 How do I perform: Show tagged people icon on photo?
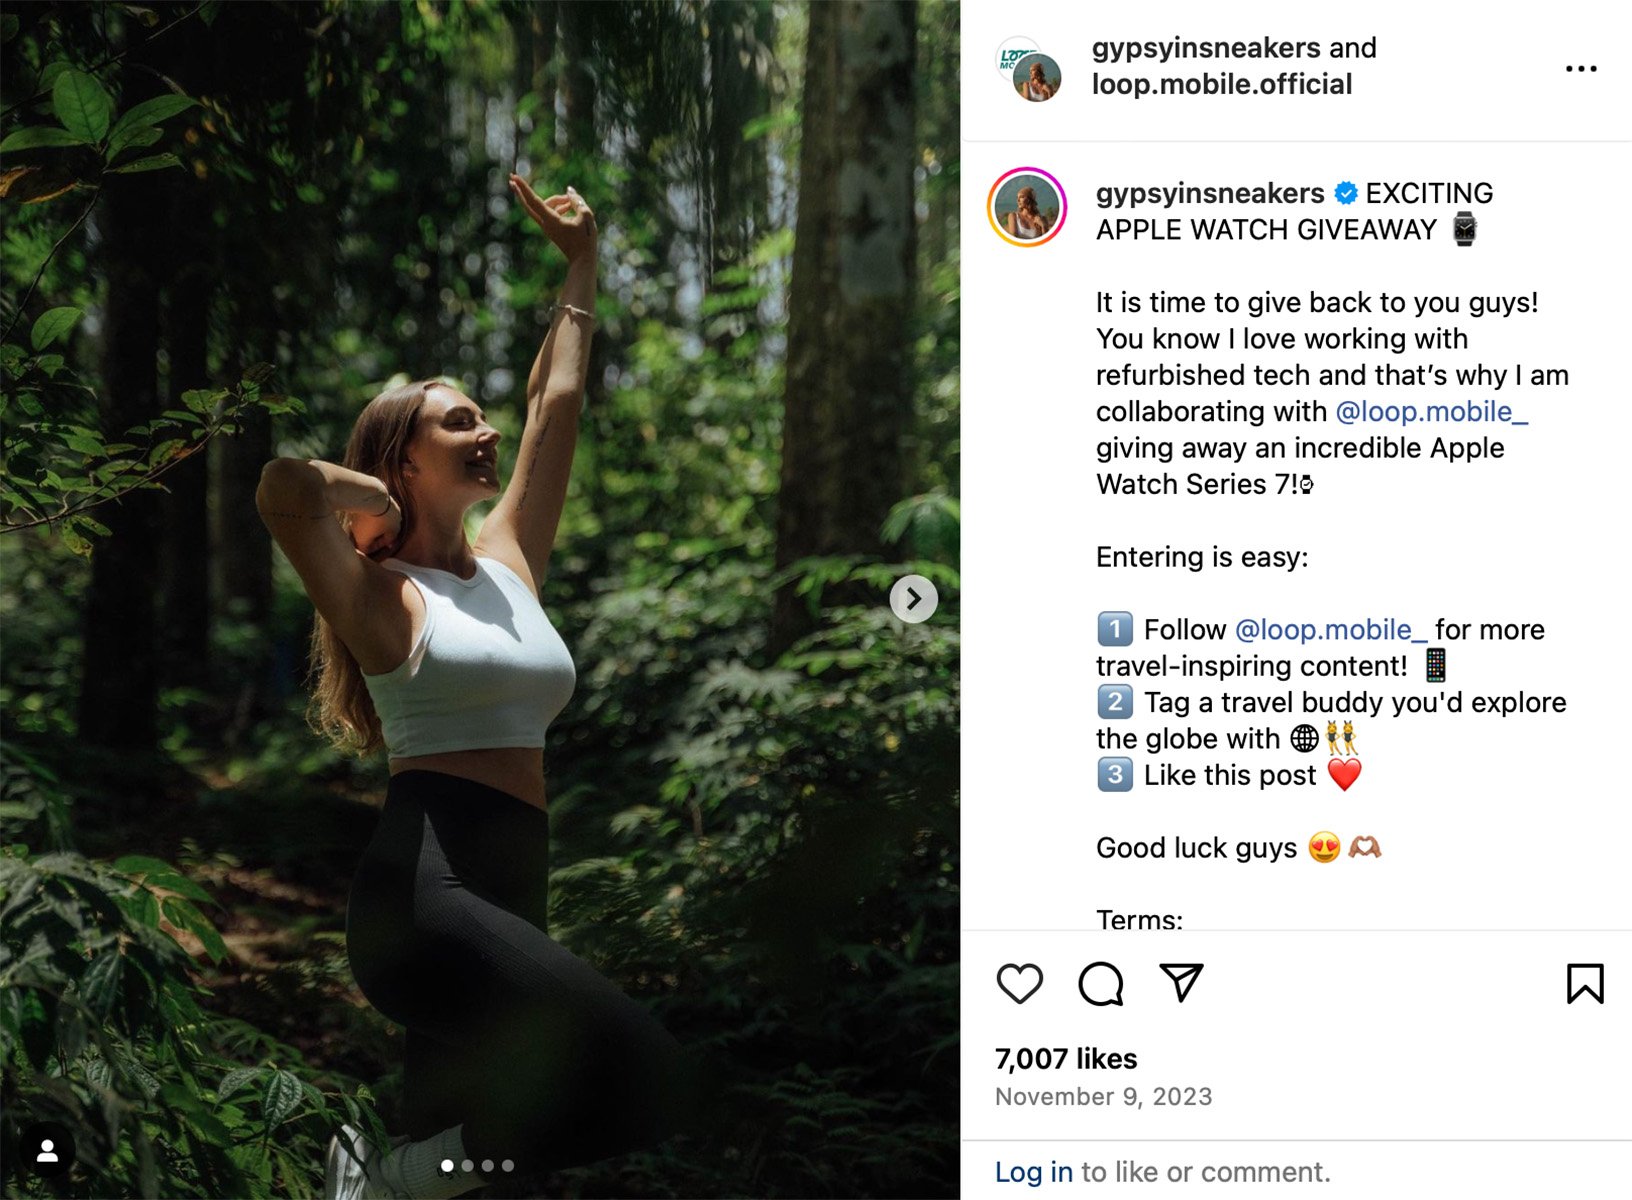pos(47,1151)
